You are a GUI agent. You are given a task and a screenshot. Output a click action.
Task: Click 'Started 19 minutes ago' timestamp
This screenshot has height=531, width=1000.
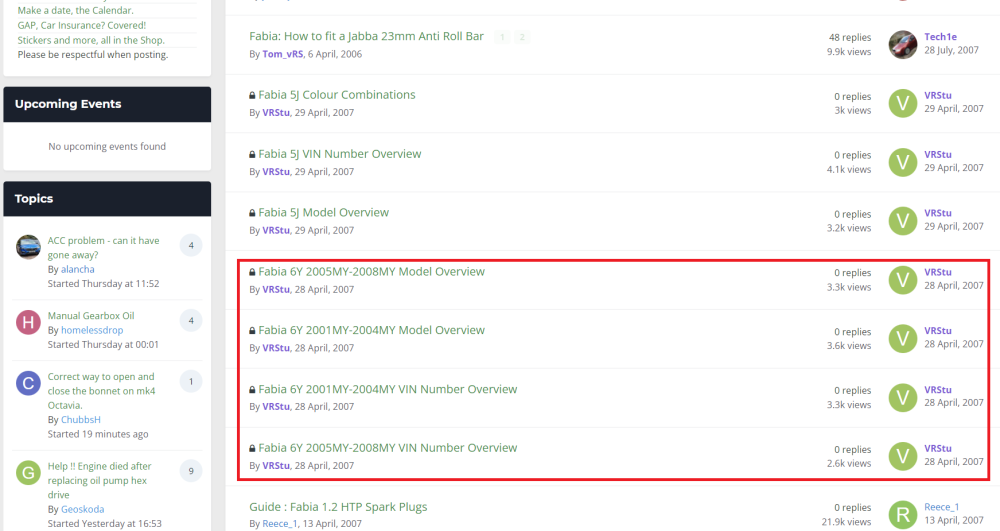tap(98, 434)
